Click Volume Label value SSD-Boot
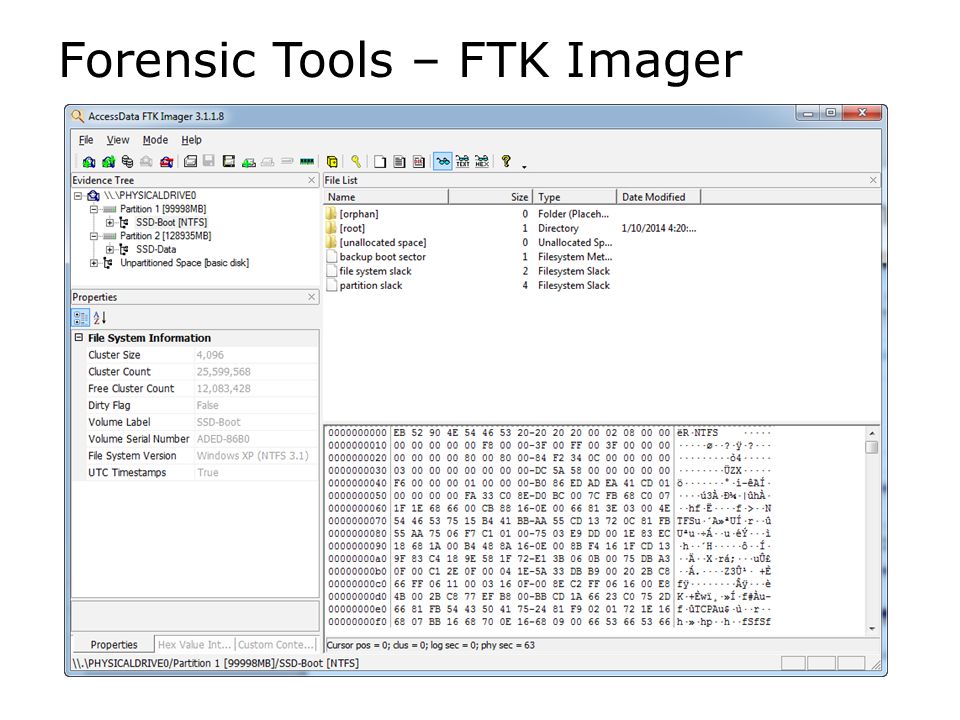This screenshot has height=720, width=960. [219, 422]
